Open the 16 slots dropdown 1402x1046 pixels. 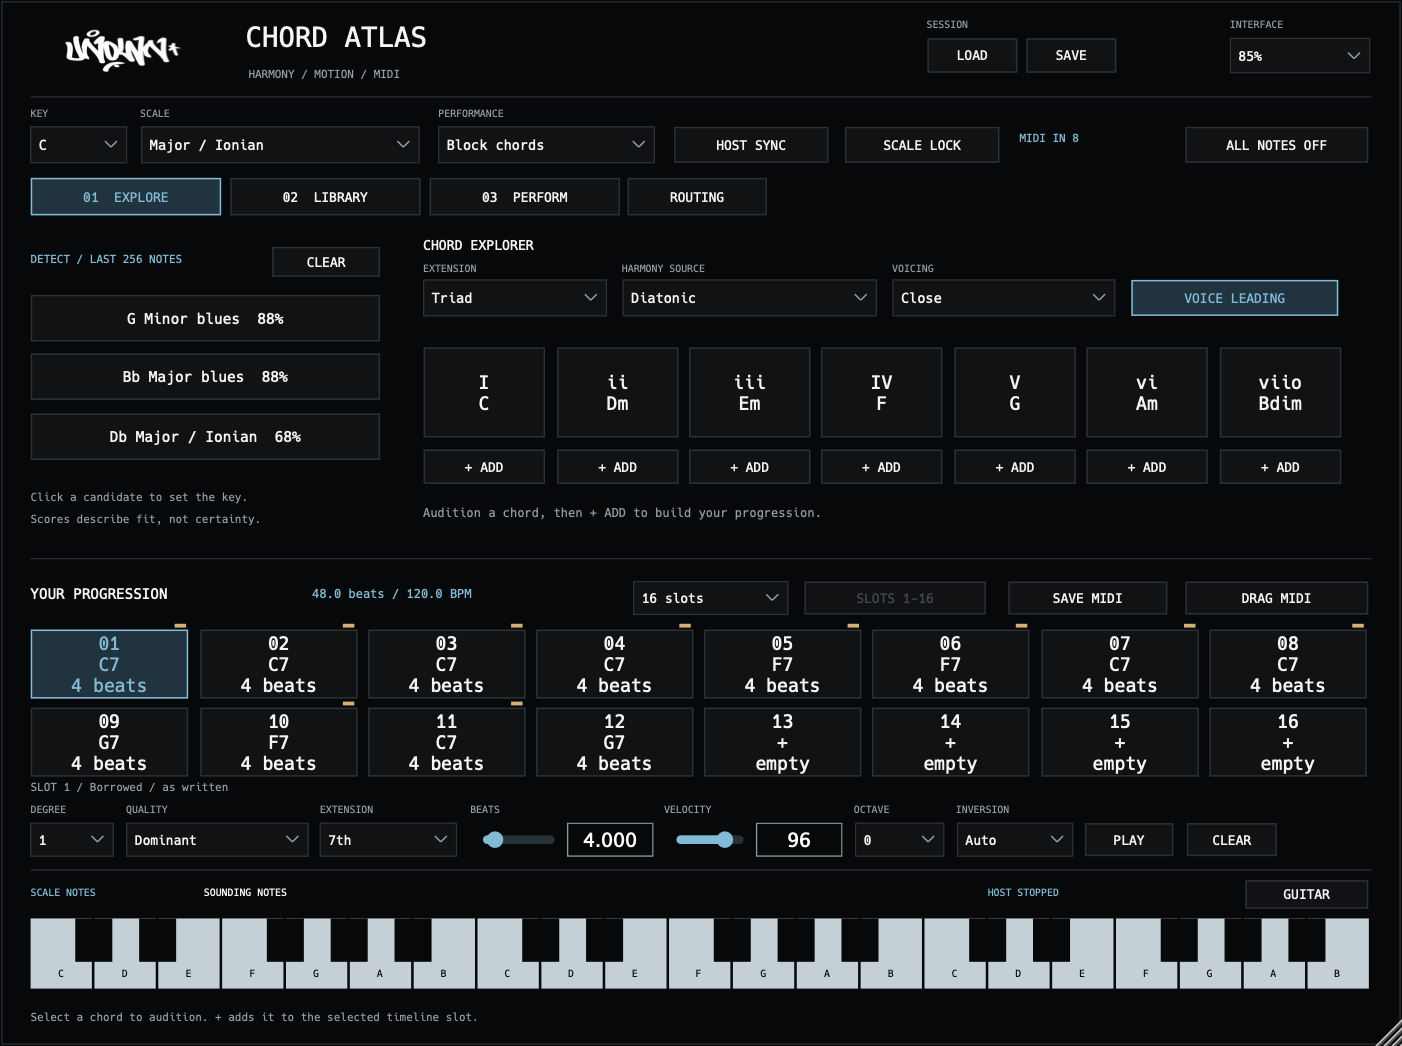(x=711, y=598)
